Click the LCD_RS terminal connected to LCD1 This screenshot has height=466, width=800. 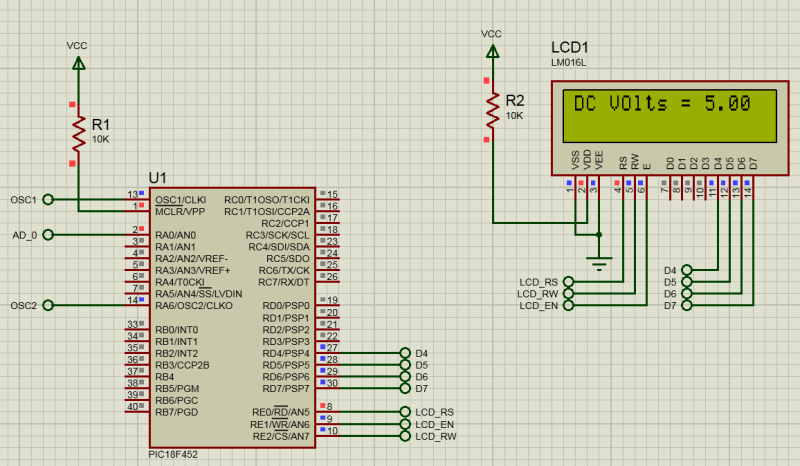click(x=568, y=282)
